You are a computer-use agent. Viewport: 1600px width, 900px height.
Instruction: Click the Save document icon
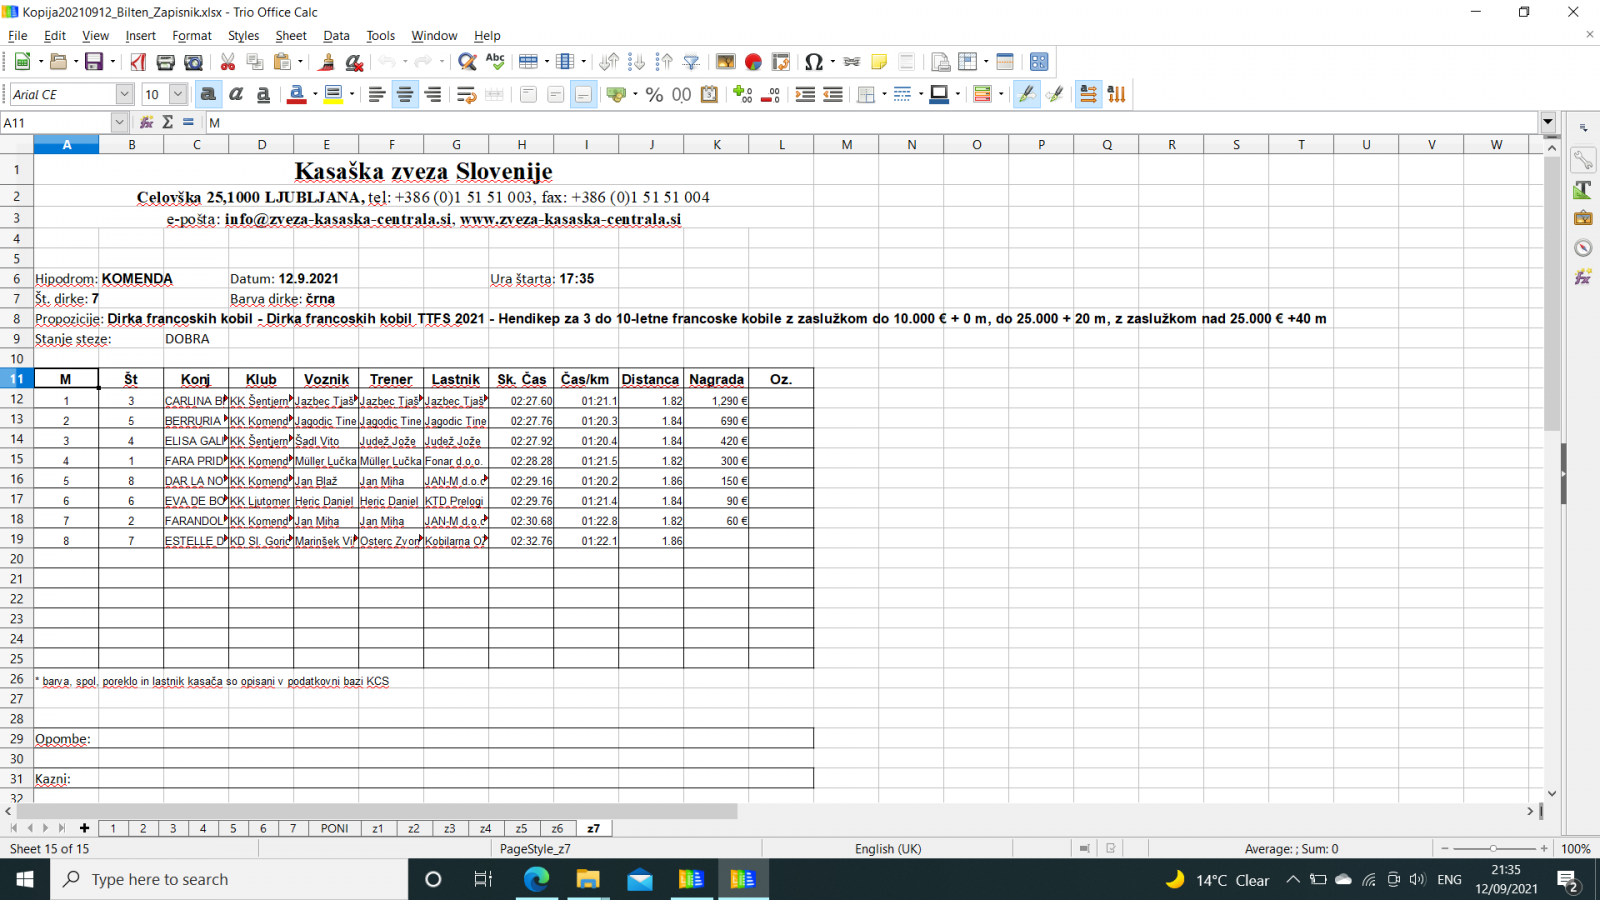point(94,62)
